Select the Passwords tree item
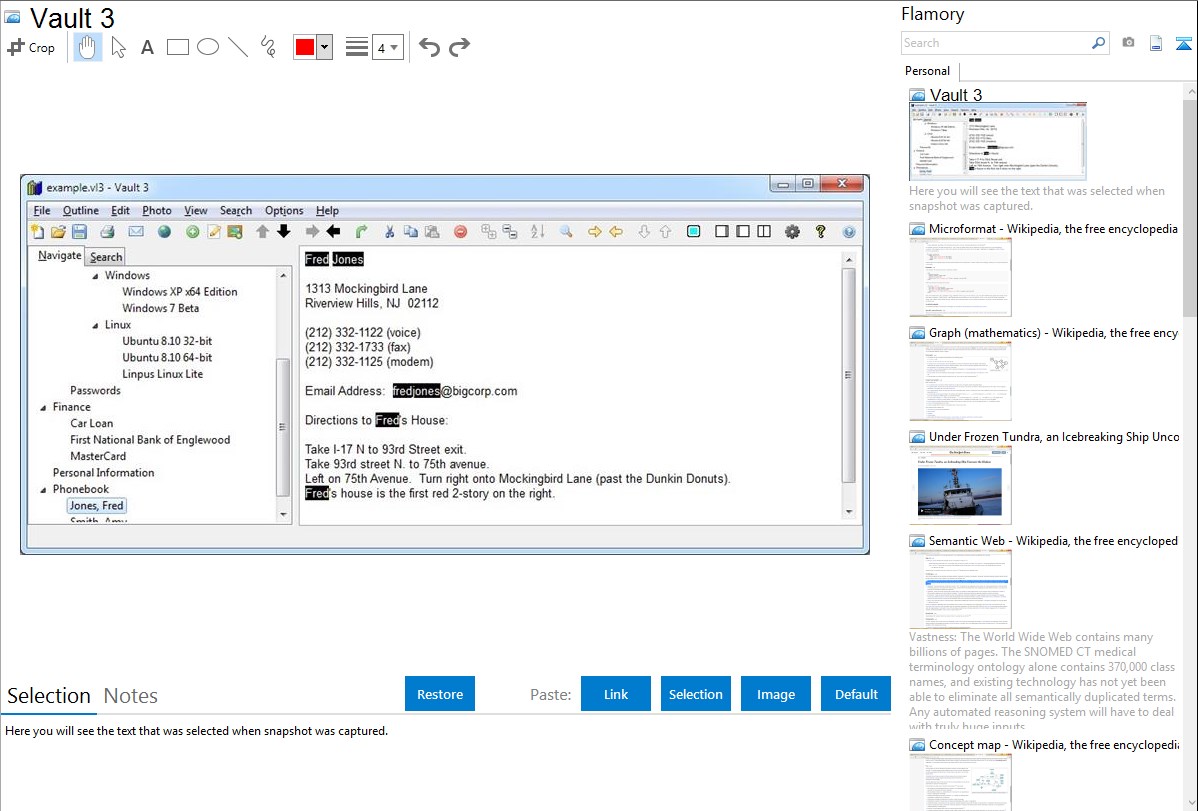The height and width of the screenshot is (811, 1198). tap(96, 391)
